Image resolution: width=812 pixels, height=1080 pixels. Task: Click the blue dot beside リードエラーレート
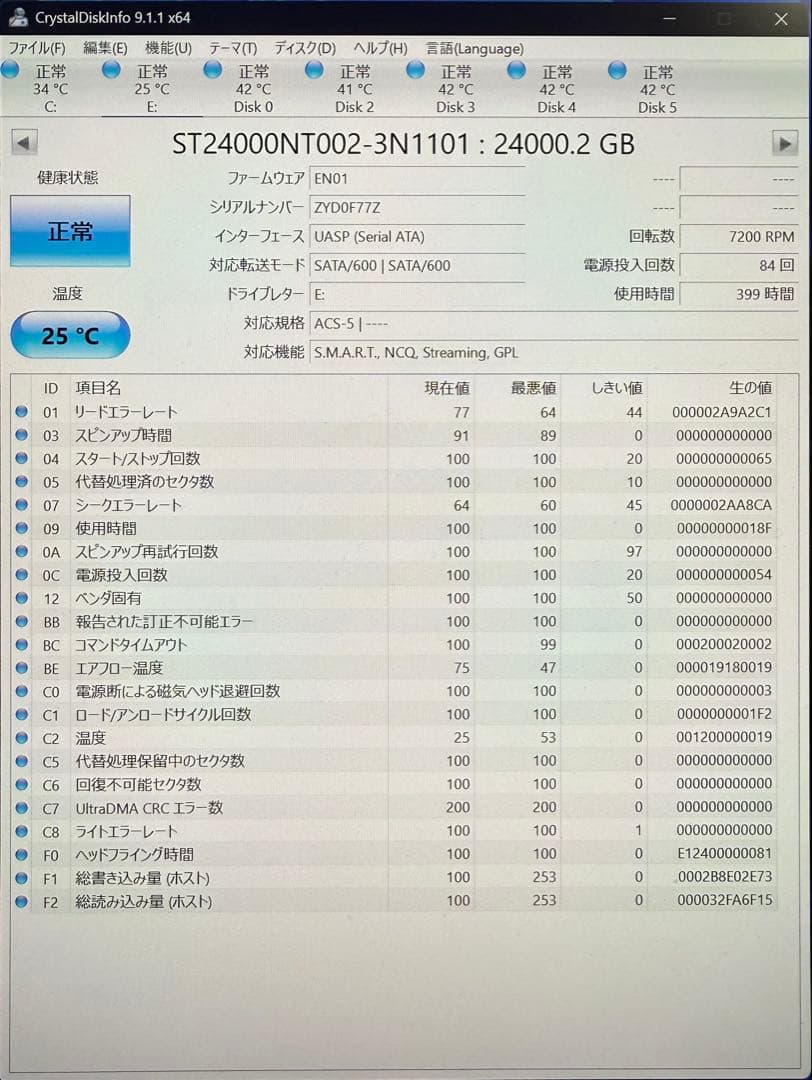22,412
